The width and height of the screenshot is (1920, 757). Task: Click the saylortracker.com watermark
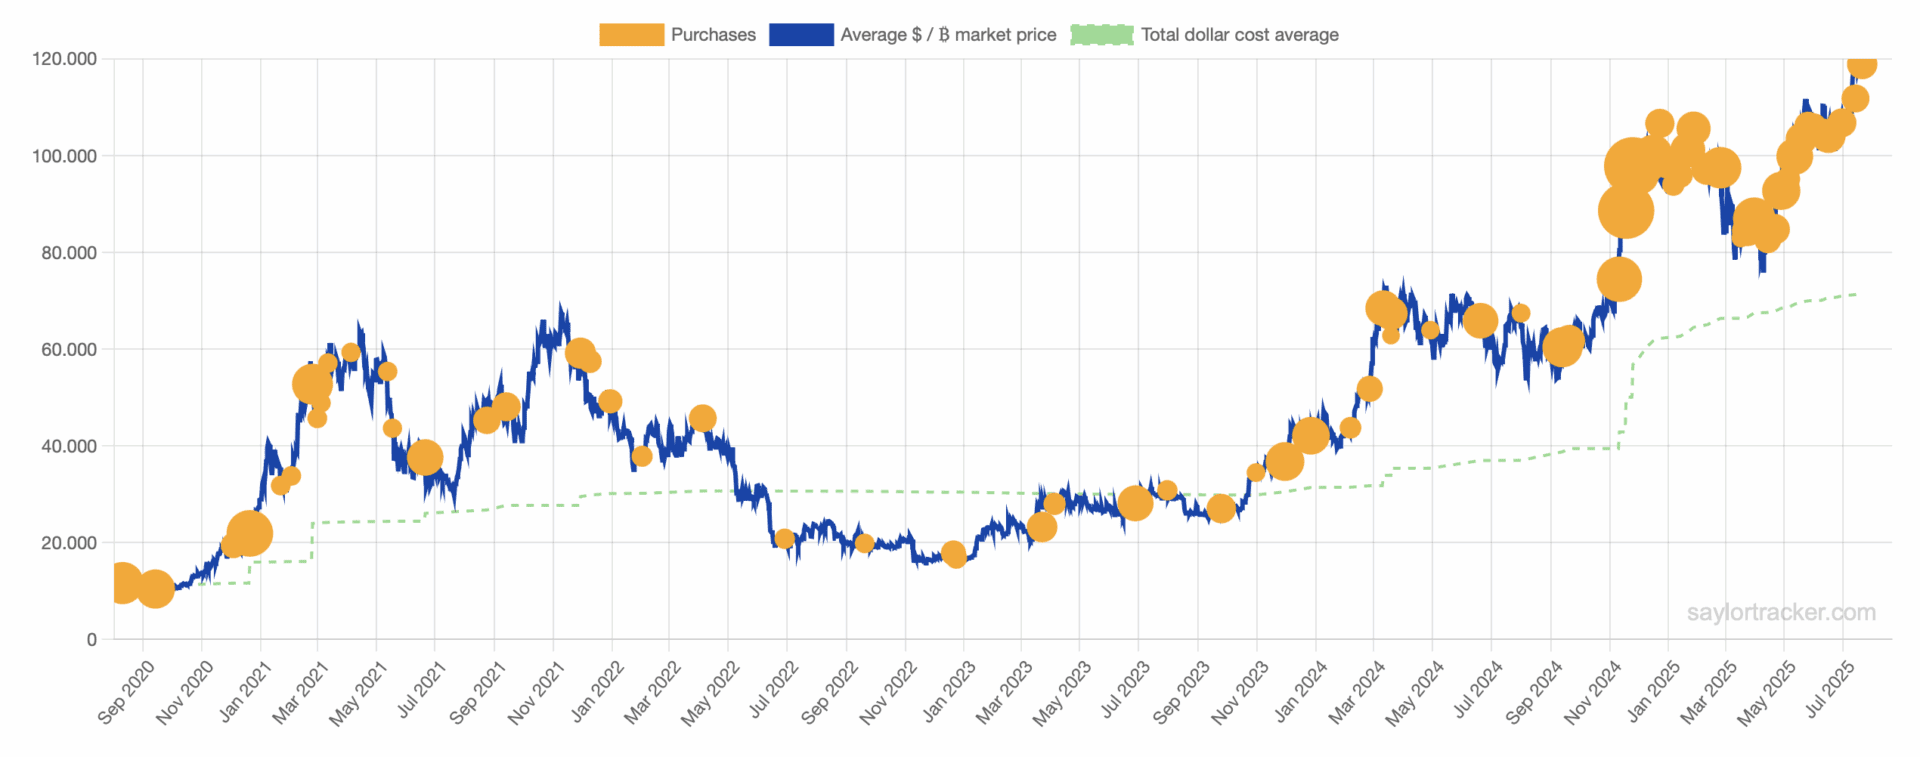[x=1780, y=612]
